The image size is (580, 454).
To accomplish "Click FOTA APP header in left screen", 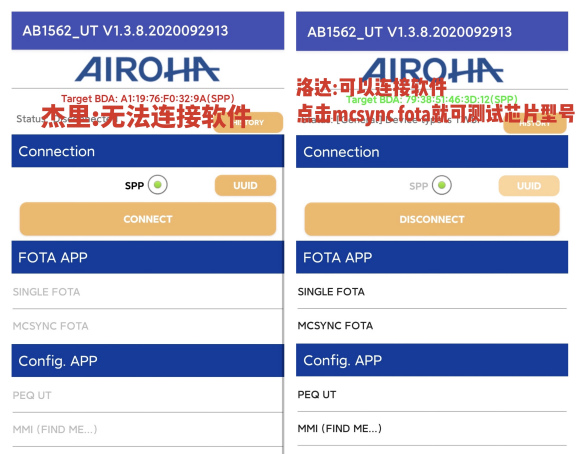I will point(148,257).
